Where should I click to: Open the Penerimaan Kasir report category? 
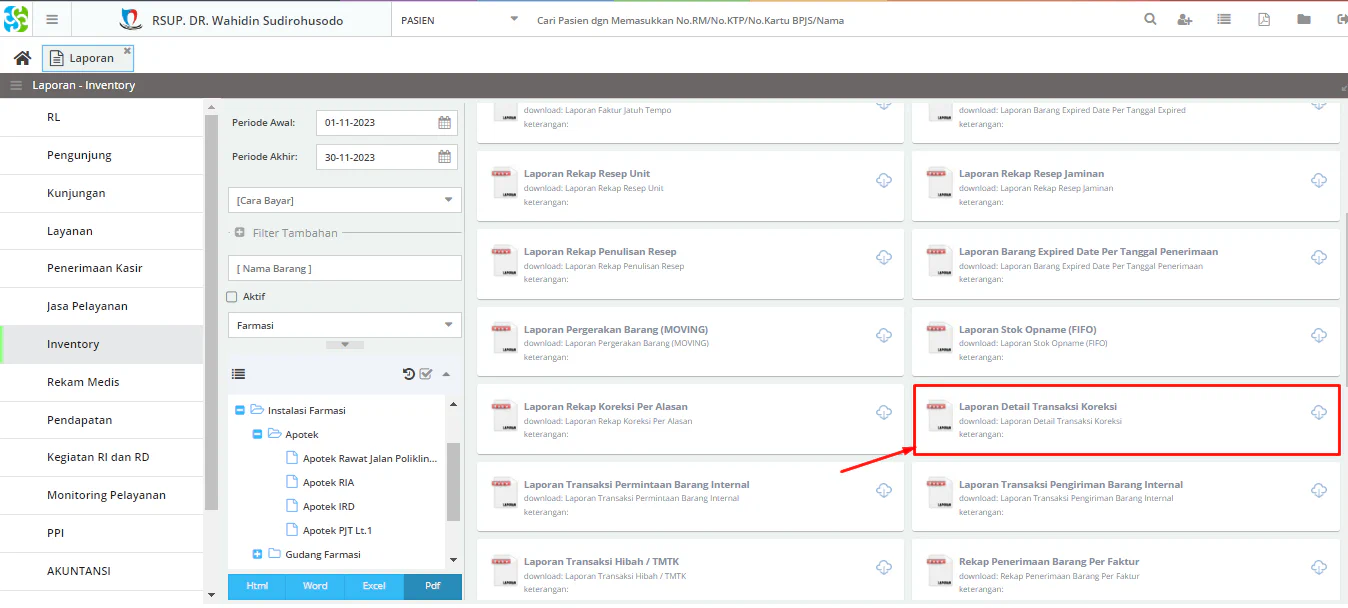pyautogui.click(x=102, y=268)
